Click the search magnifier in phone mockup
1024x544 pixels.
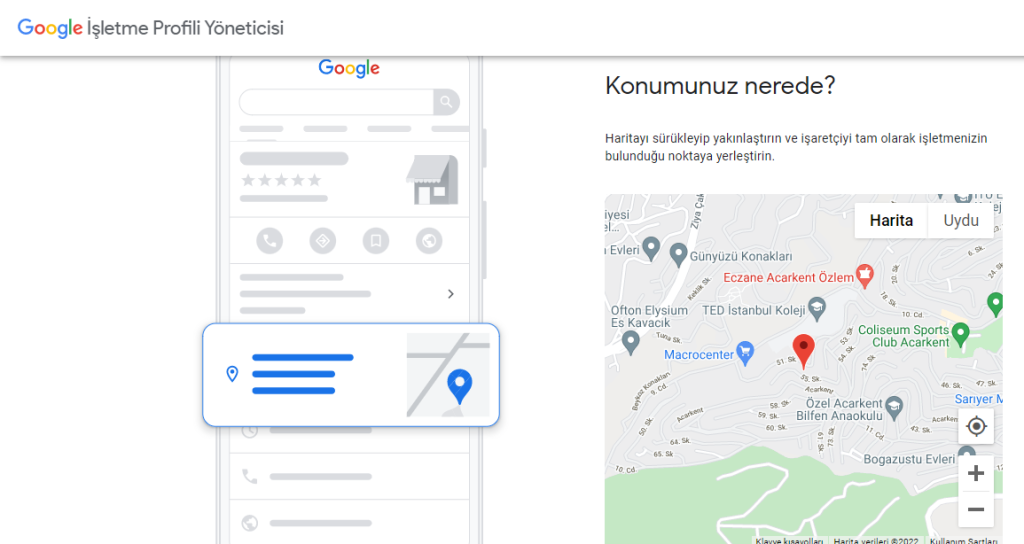(447, 102)
